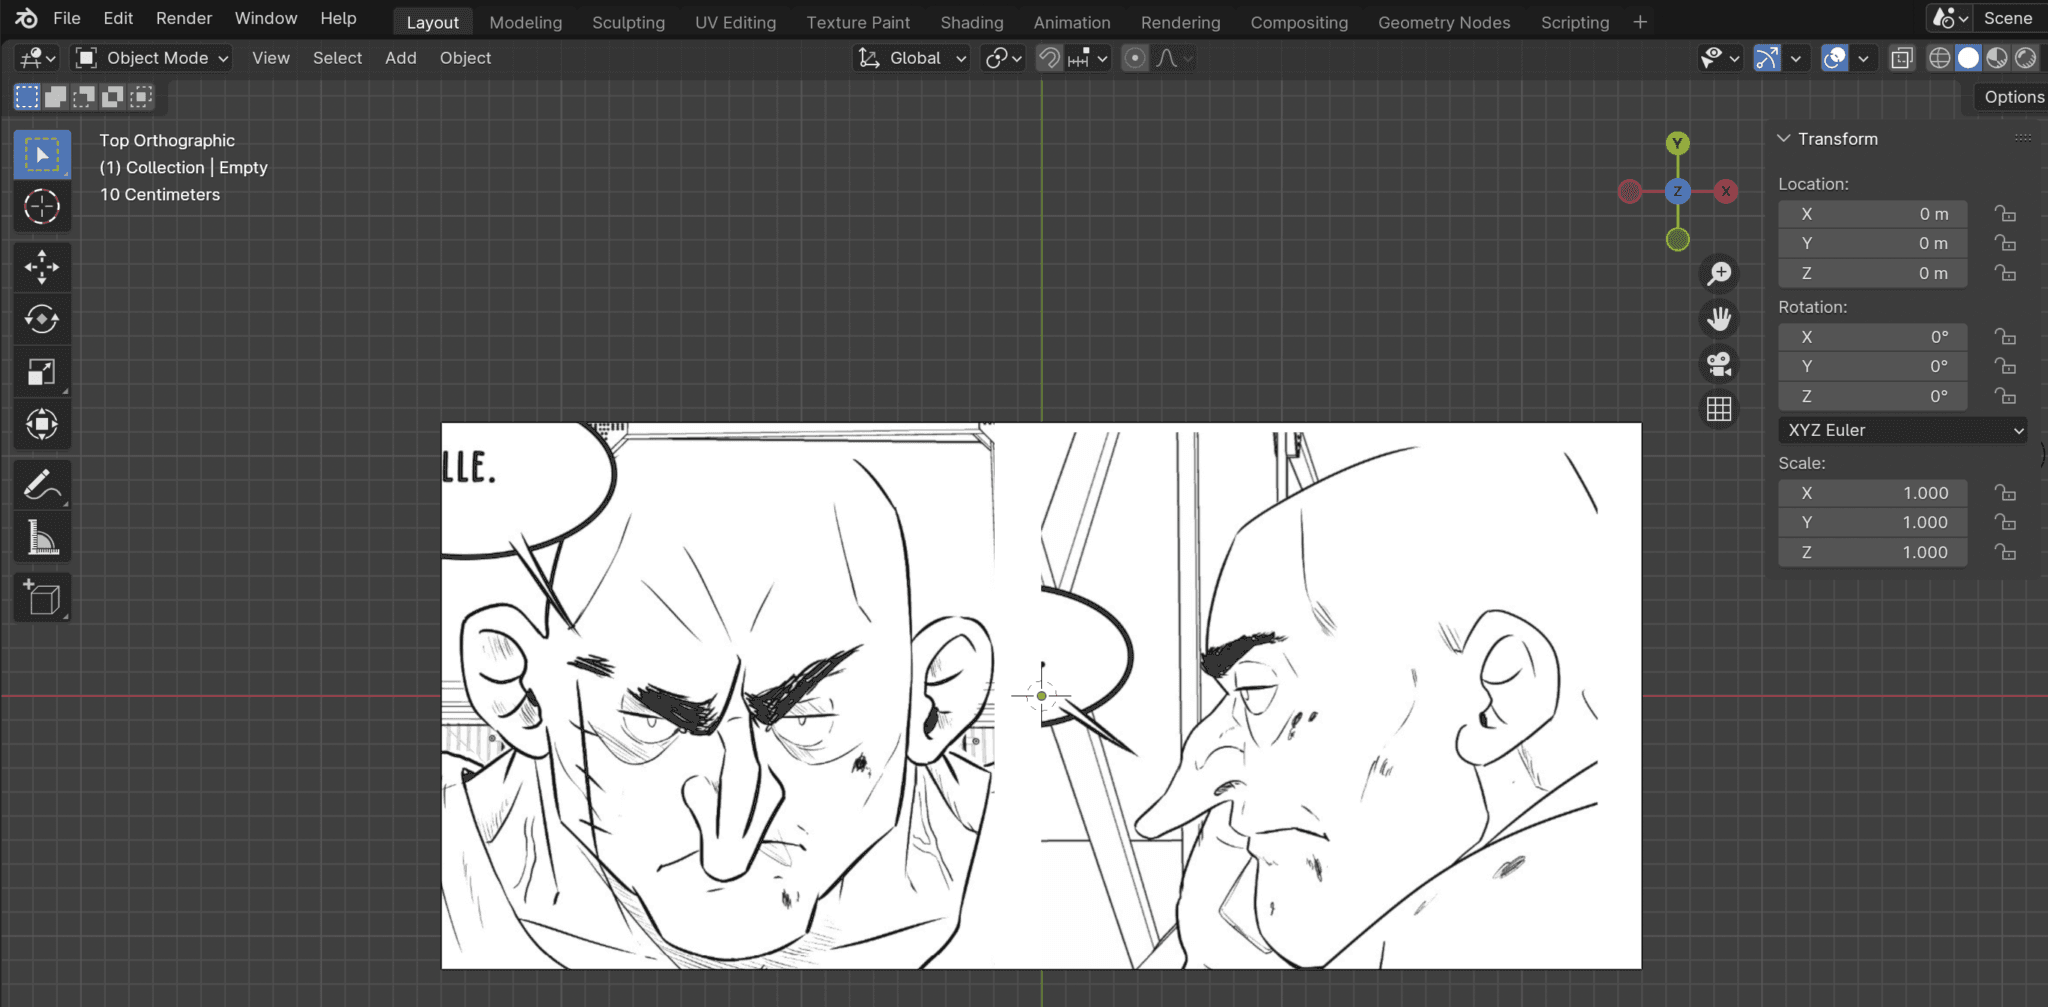Select the Move tool in toolbar
Viewport: 2048px width, 1007px height.
pyautogui.click(x=41, y=266)
